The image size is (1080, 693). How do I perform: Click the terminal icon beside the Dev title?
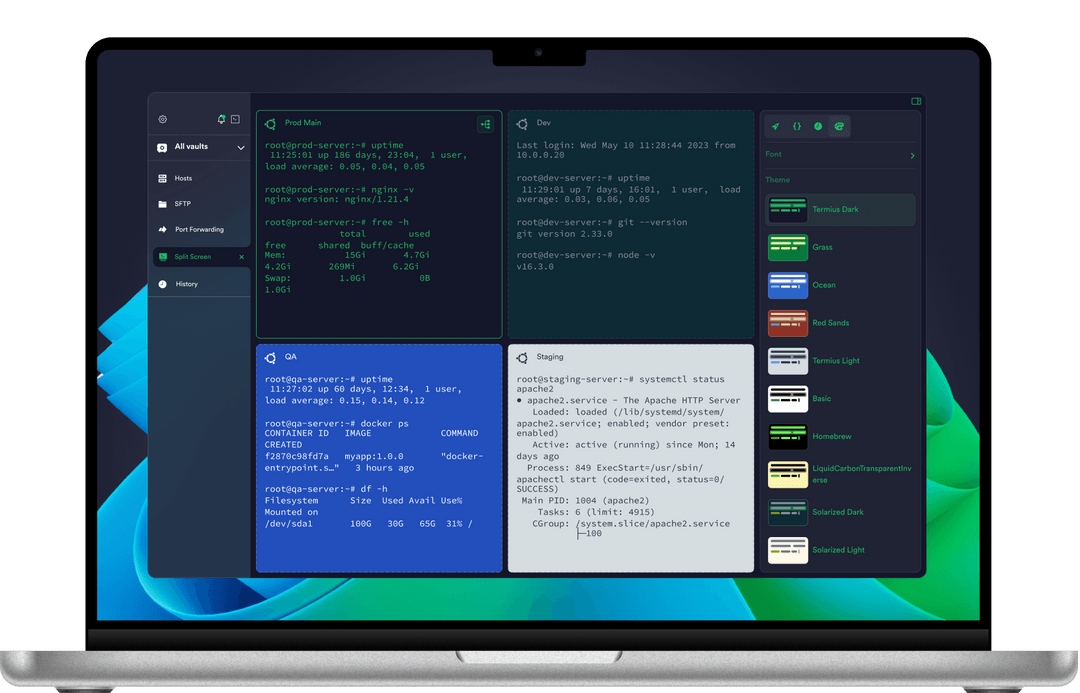point(521,124)
